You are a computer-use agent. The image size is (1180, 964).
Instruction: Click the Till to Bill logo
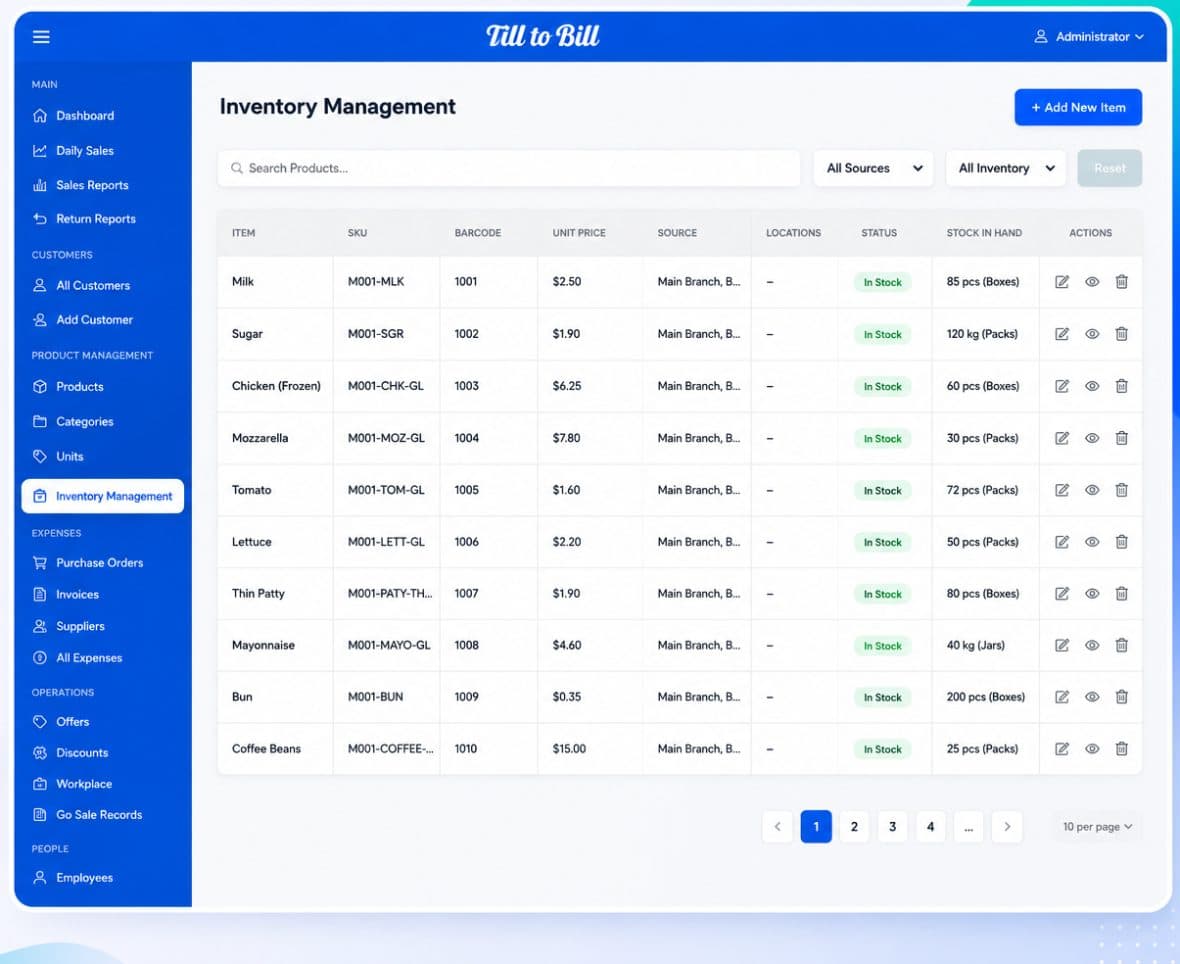coord(543,36)
